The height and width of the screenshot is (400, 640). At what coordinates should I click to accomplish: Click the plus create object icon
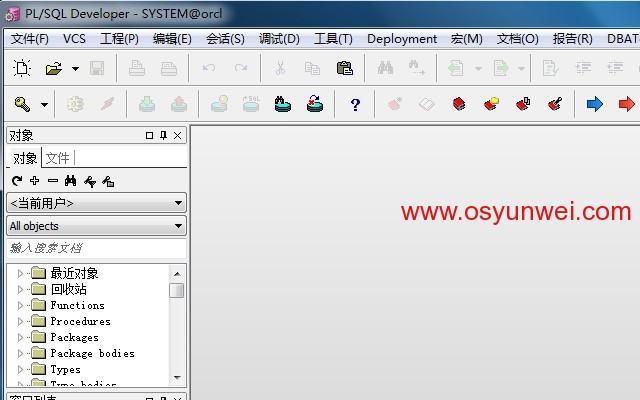pos(35,180)
